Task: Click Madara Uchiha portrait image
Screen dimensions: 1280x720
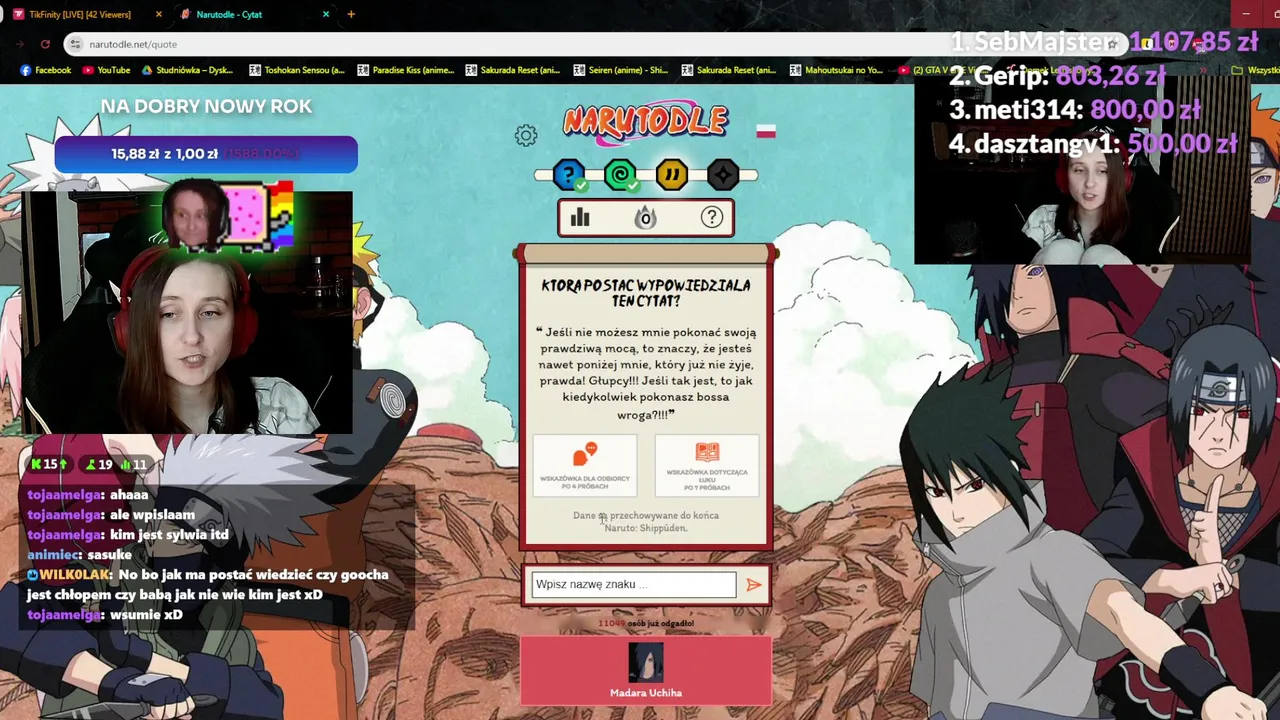Action: pyautogui.click(x=646, y=664)
